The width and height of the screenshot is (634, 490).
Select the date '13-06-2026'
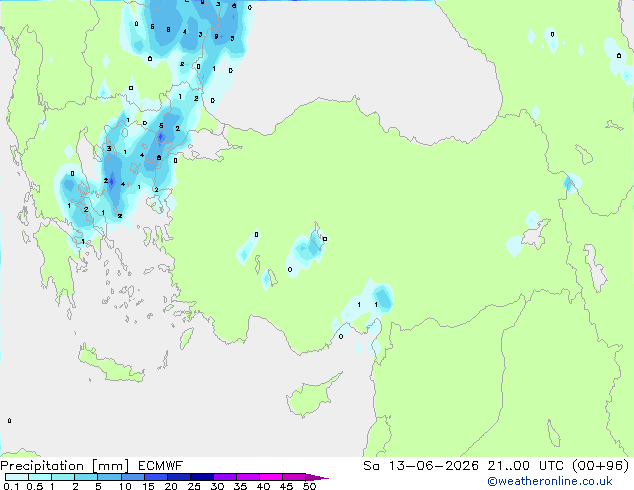(x=434, y=466)
